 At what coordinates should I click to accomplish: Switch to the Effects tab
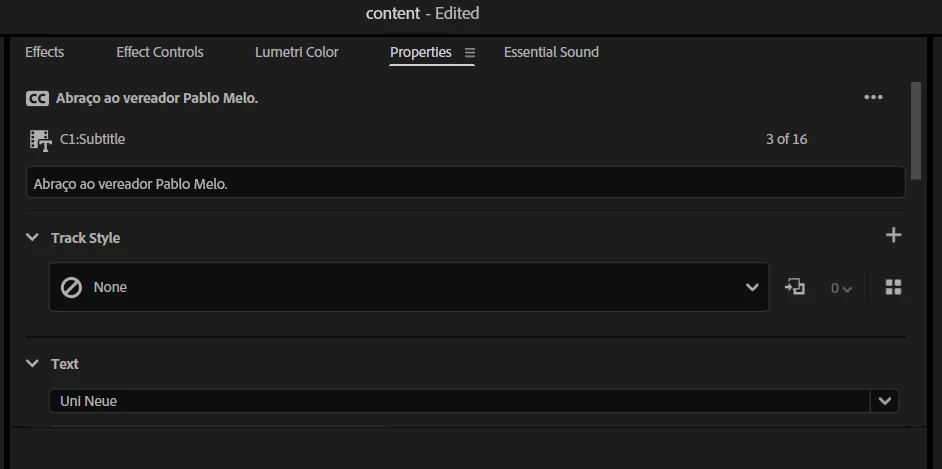44,52
